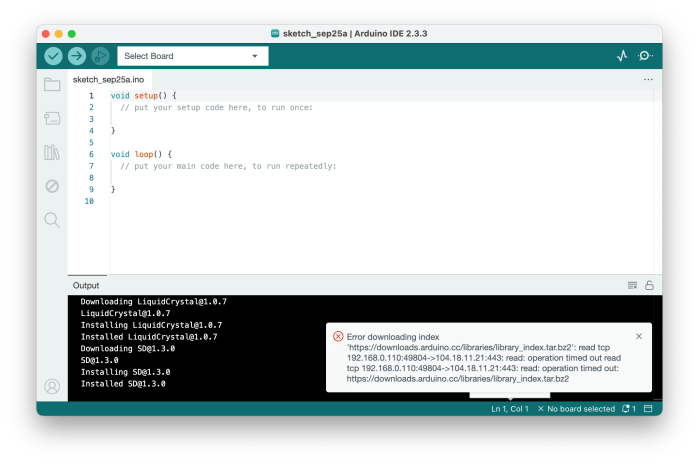Clear the output panel contents
This screenshot has width=699, height=464.
click(632, 285)
